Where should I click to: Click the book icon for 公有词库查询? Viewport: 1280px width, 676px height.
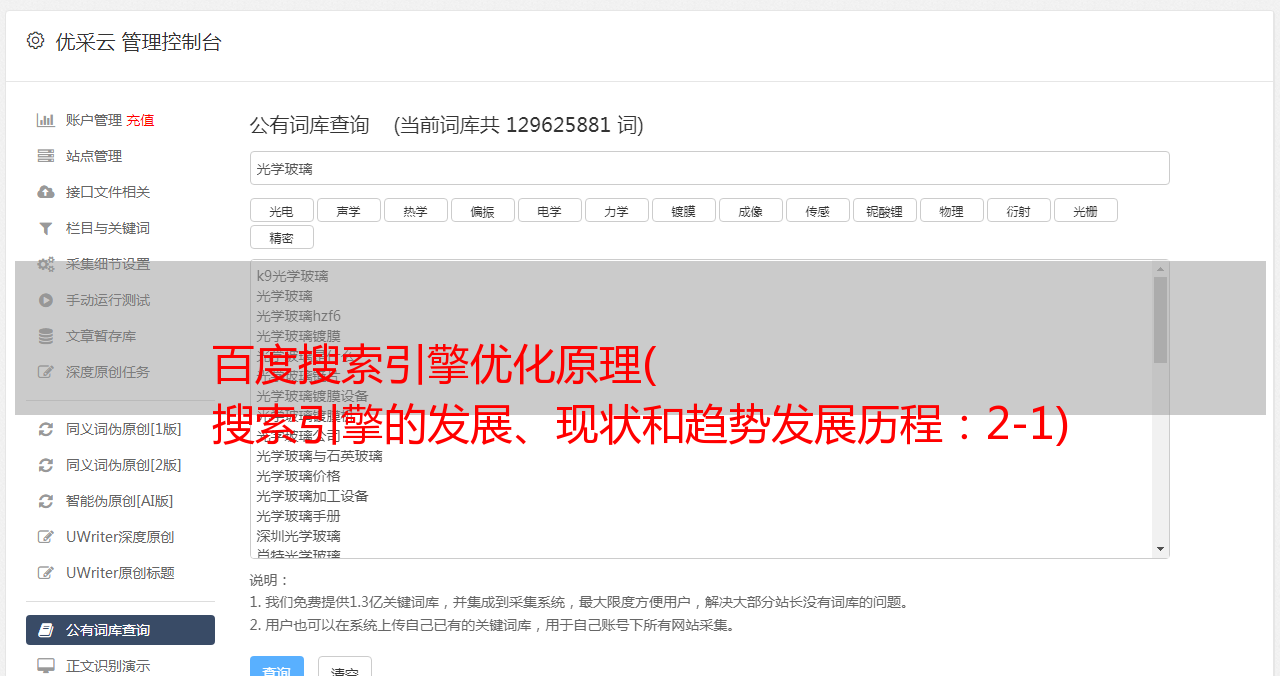[x=46, y=630]
